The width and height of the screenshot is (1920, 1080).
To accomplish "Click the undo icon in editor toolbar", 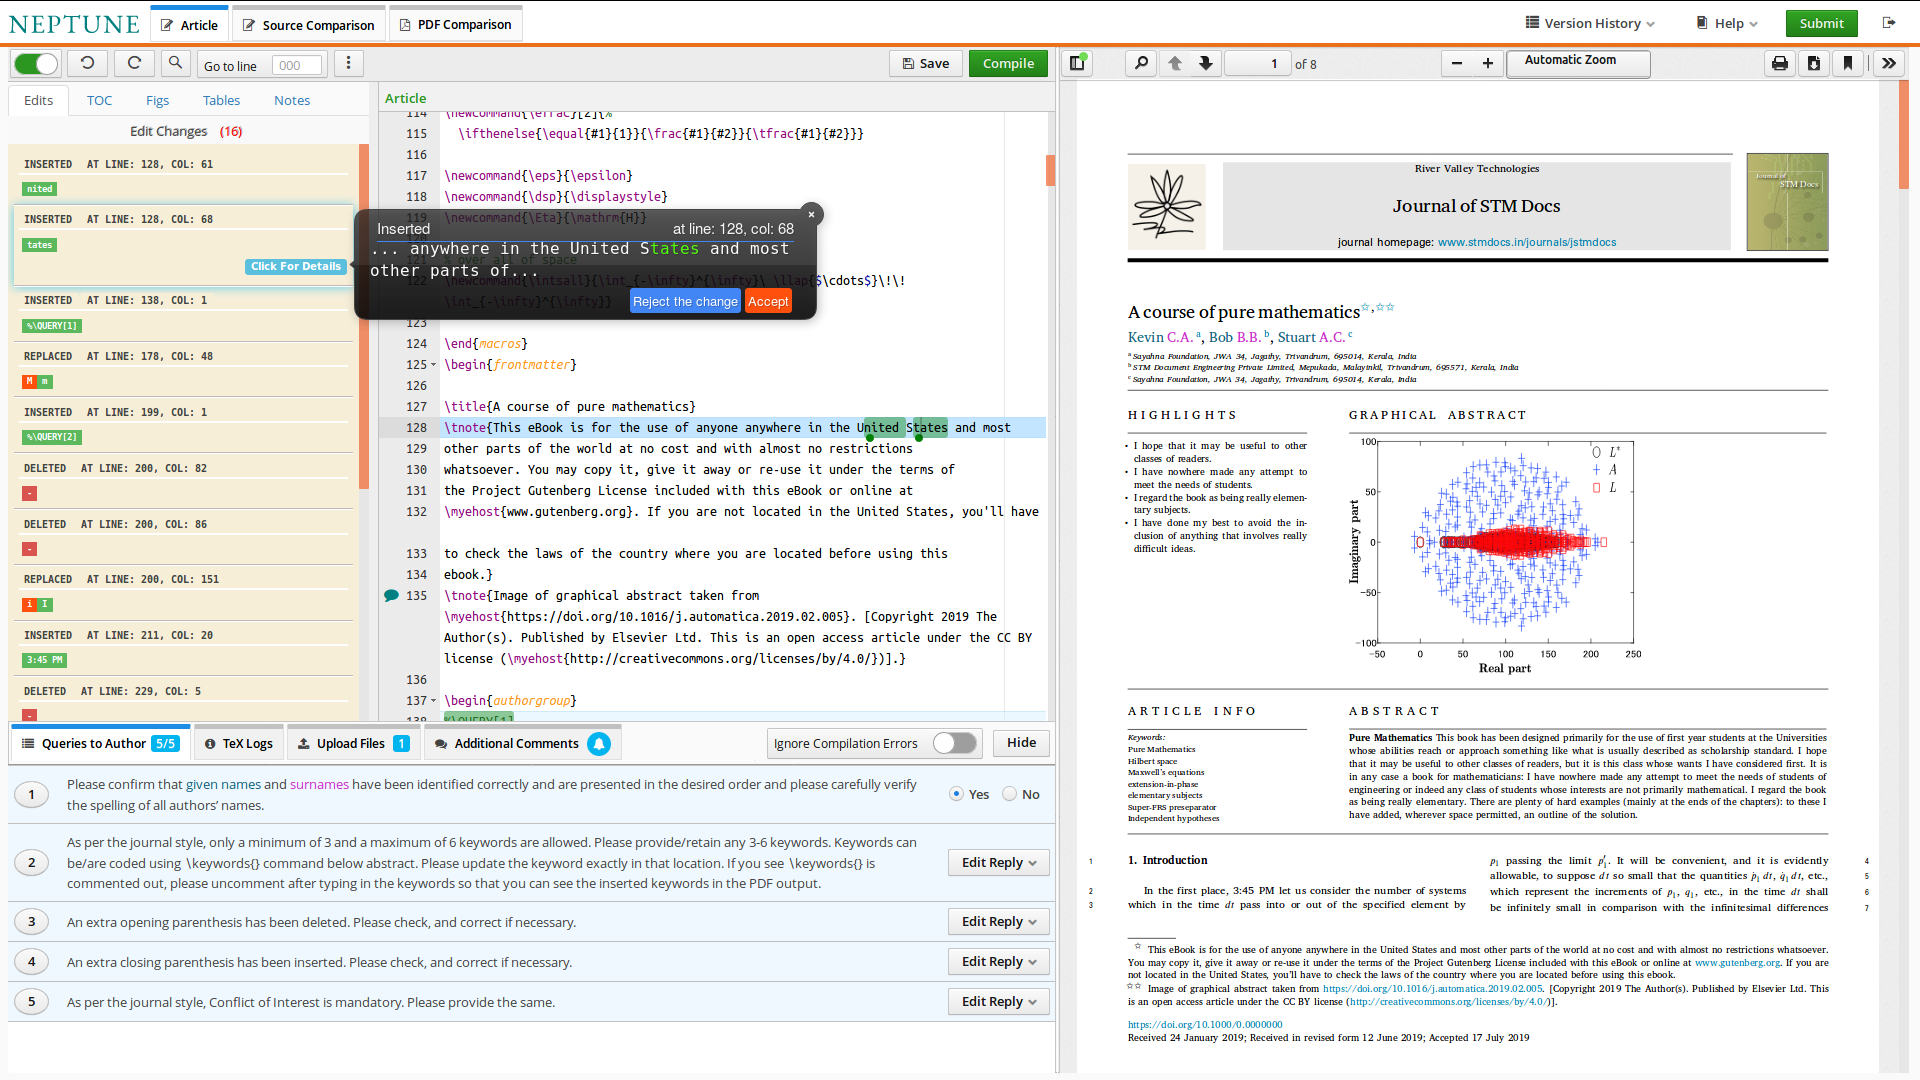I will pyautogui.click(x=88, y=64).
